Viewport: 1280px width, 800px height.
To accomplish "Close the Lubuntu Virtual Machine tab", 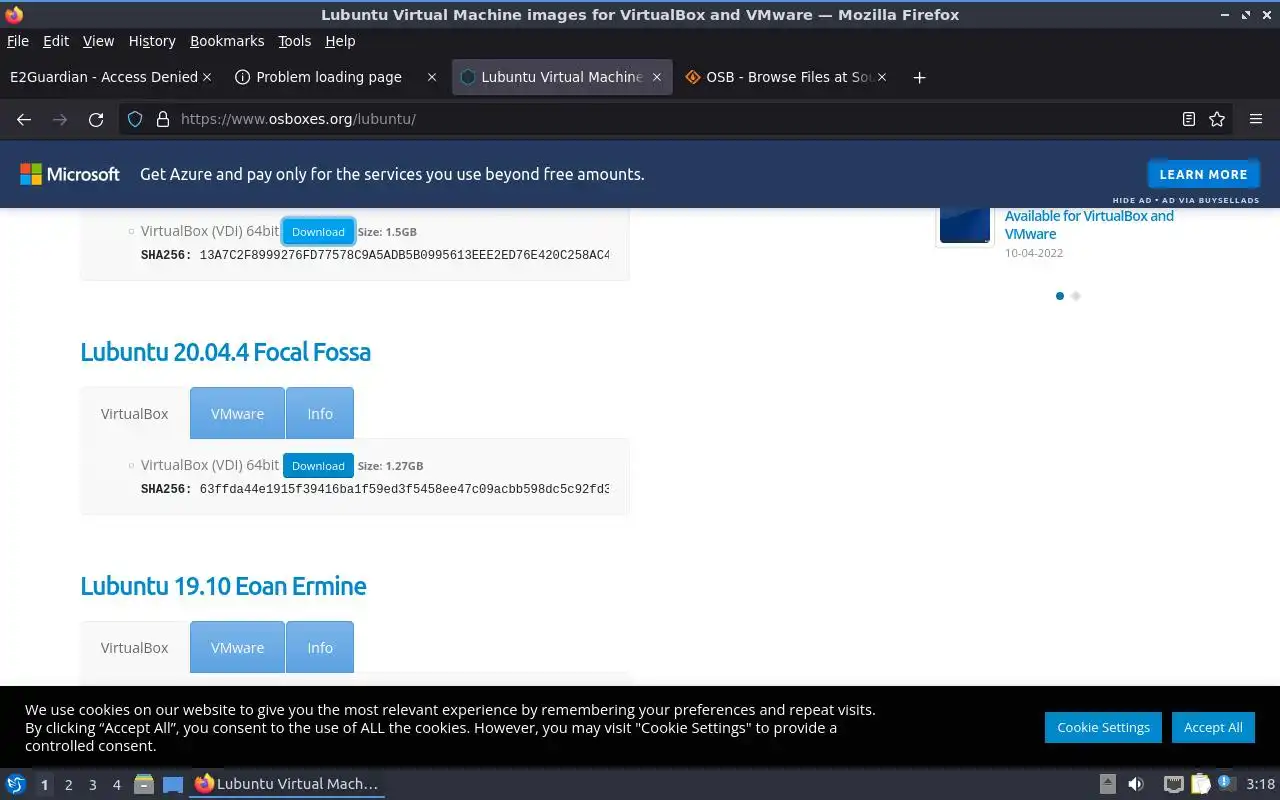I will (657, 77).
